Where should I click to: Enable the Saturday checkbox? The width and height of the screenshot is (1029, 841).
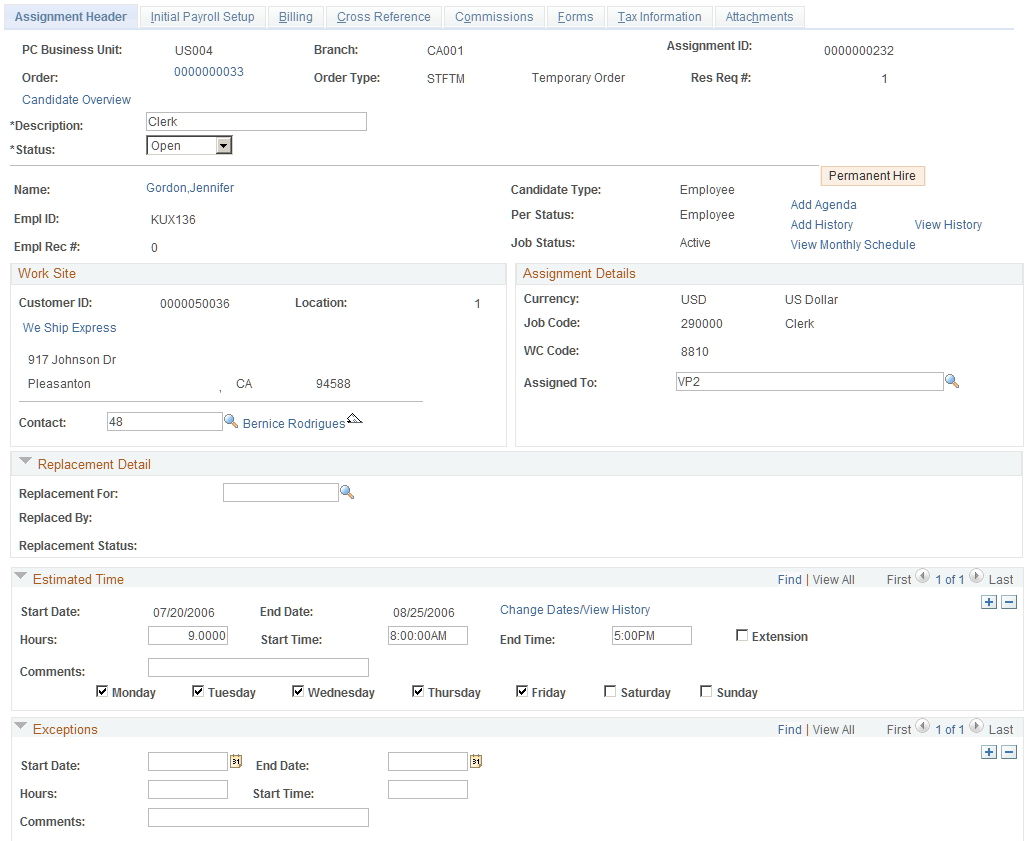[610, 691]
